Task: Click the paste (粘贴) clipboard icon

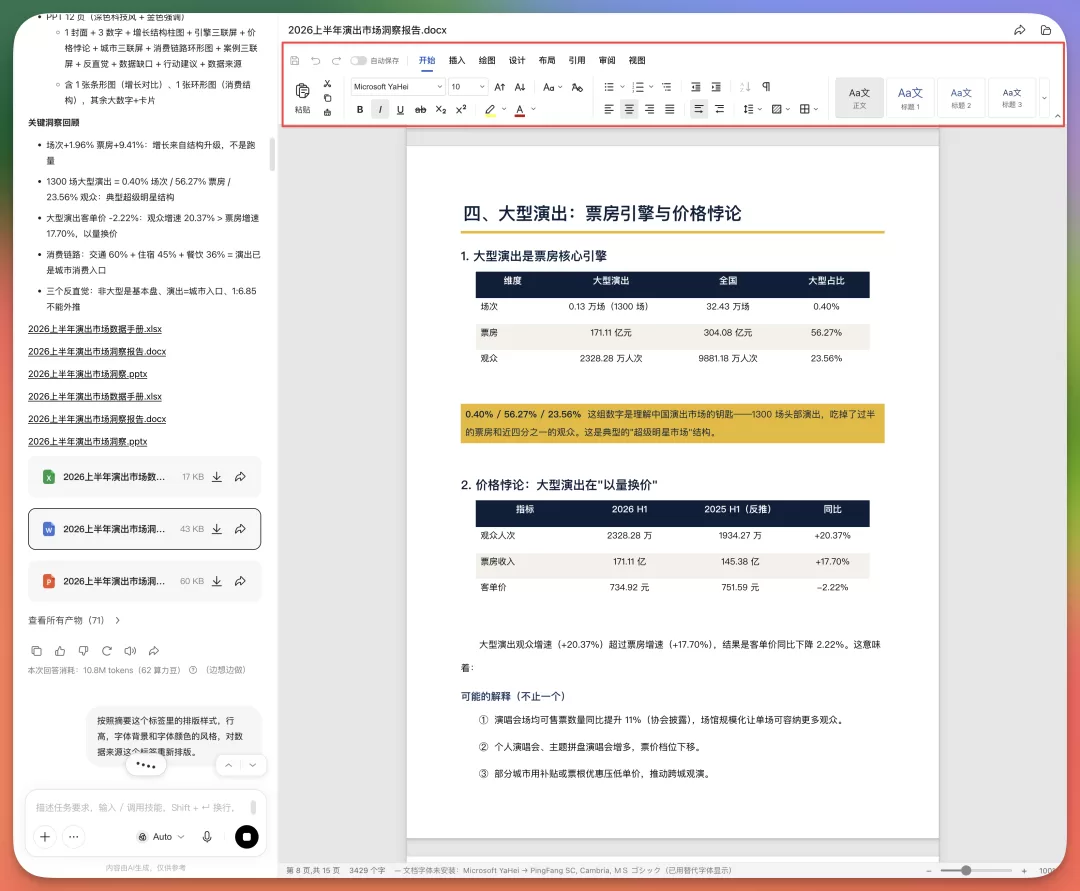Action: pyautogui.click(x=302, y=91)
